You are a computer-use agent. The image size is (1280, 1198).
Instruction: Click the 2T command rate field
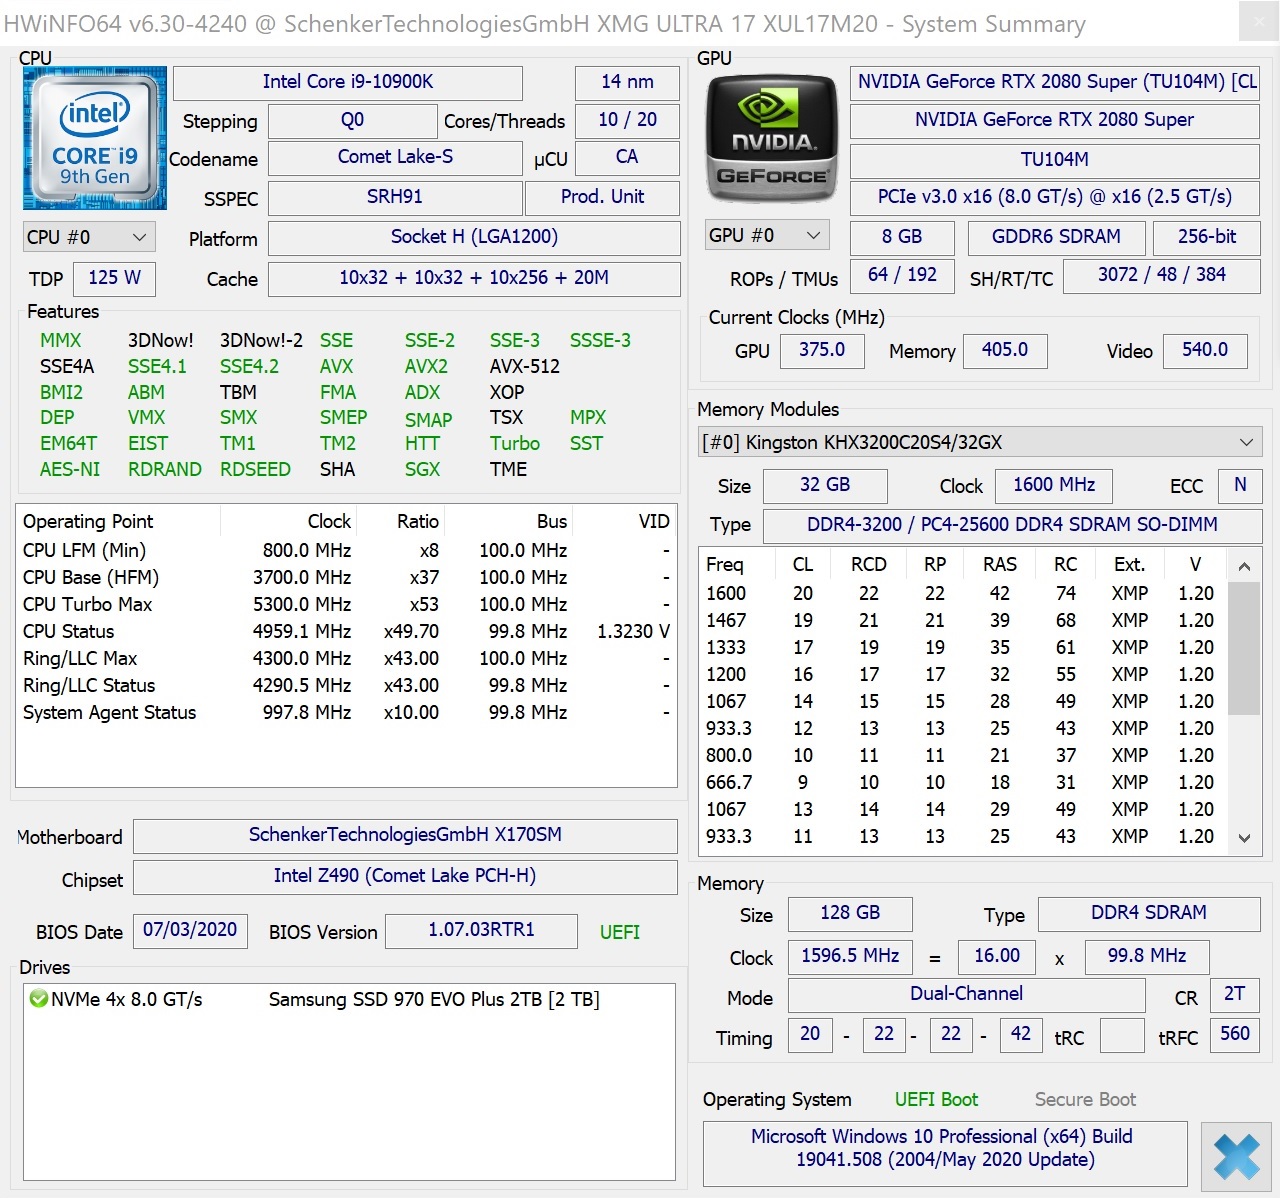pos(1235,994)
